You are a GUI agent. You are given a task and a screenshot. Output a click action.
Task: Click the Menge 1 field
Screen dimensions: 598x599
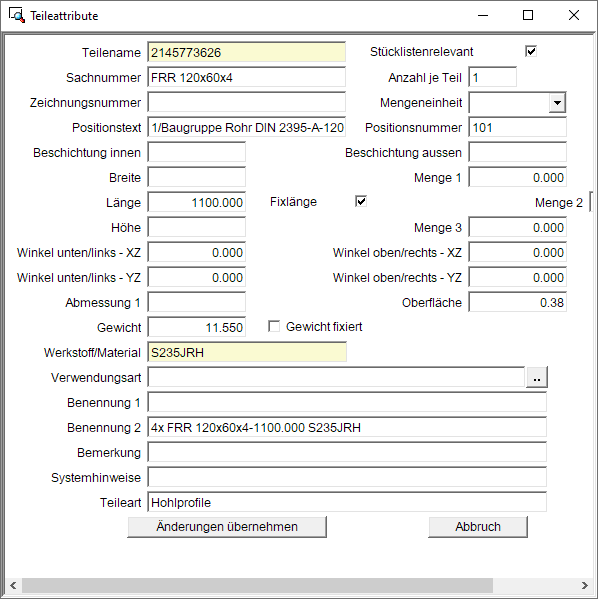[518, 178]
